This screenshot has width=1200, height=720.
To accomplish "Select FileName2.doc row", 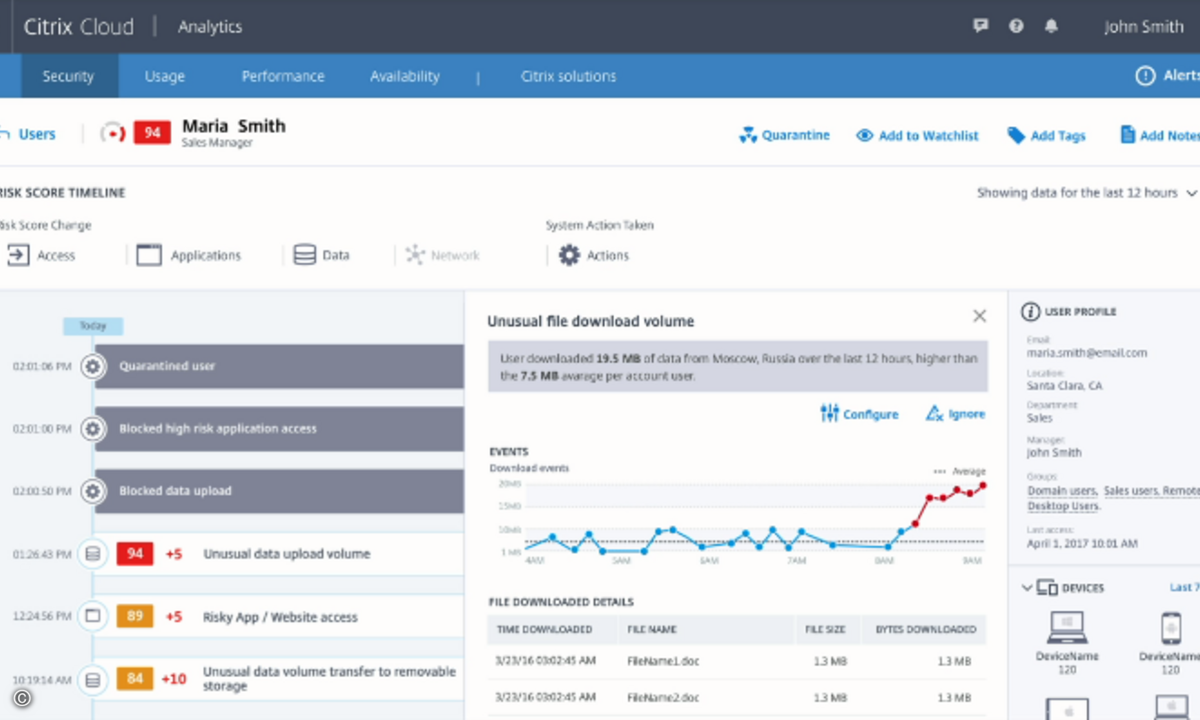I will [x=738, y=697].
